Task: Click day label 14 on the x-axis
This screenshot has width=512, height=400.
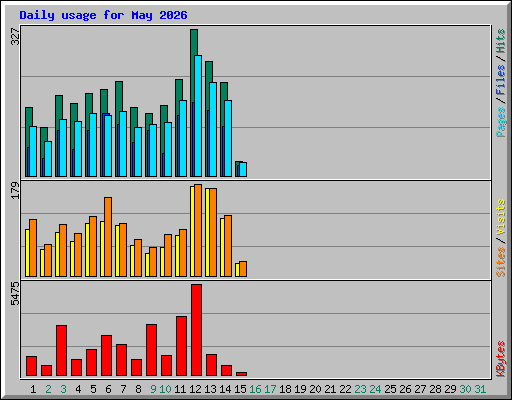Action: pos(225,389)
